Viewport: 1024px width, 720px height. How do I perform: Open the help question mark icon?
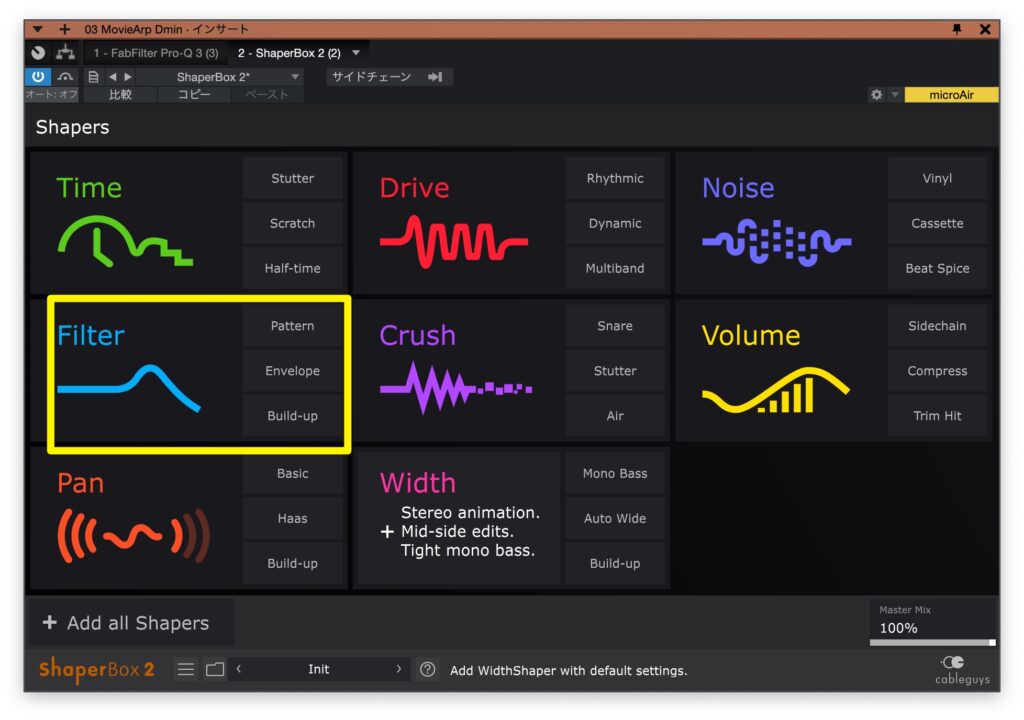[428, 670]
